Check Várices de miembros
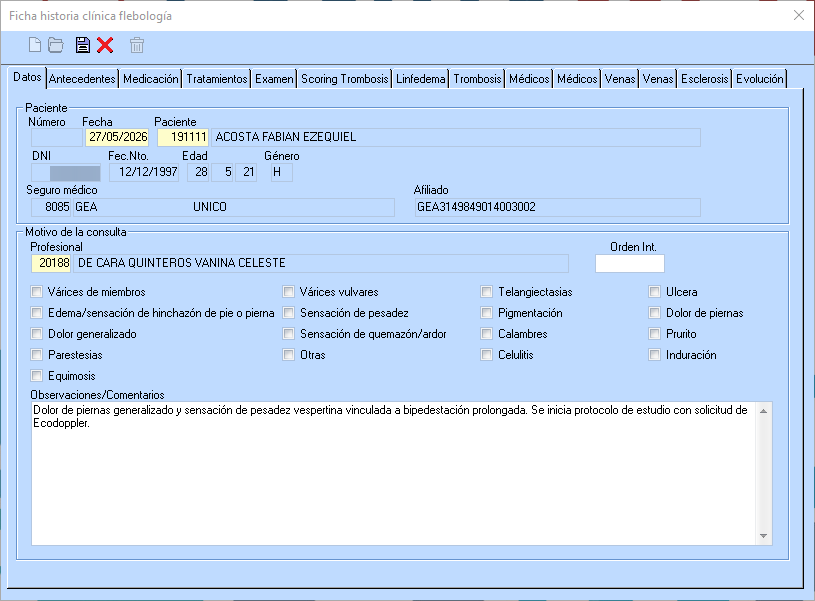Screen dimensions: 815x601 (36, 292)
